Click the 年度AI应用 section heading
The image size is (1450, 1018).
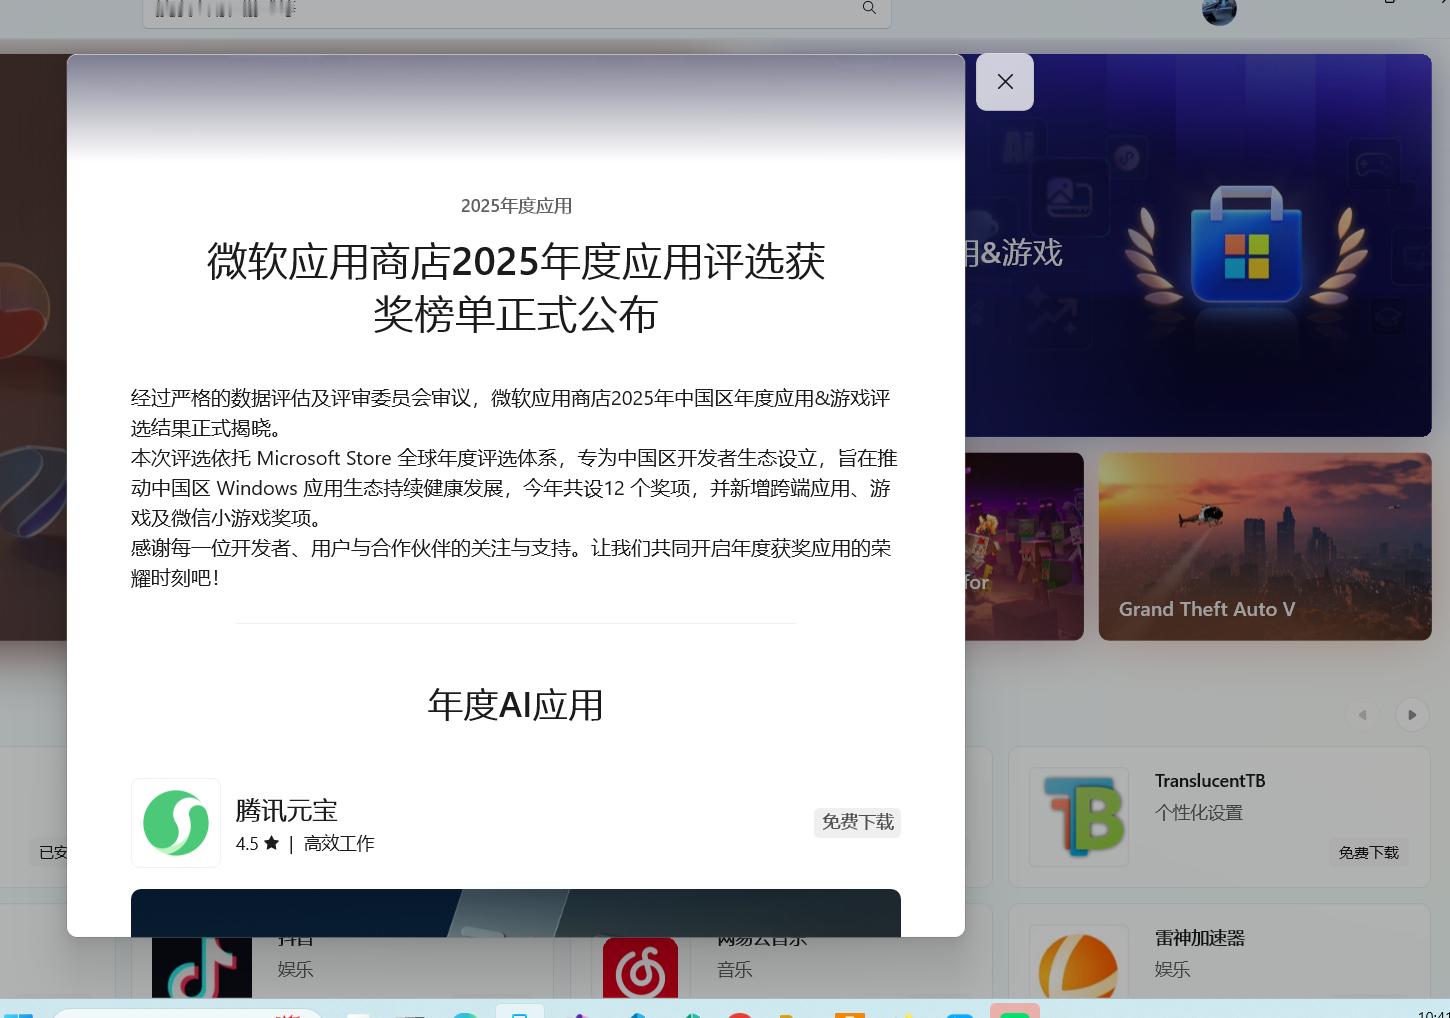coord(516,705)
